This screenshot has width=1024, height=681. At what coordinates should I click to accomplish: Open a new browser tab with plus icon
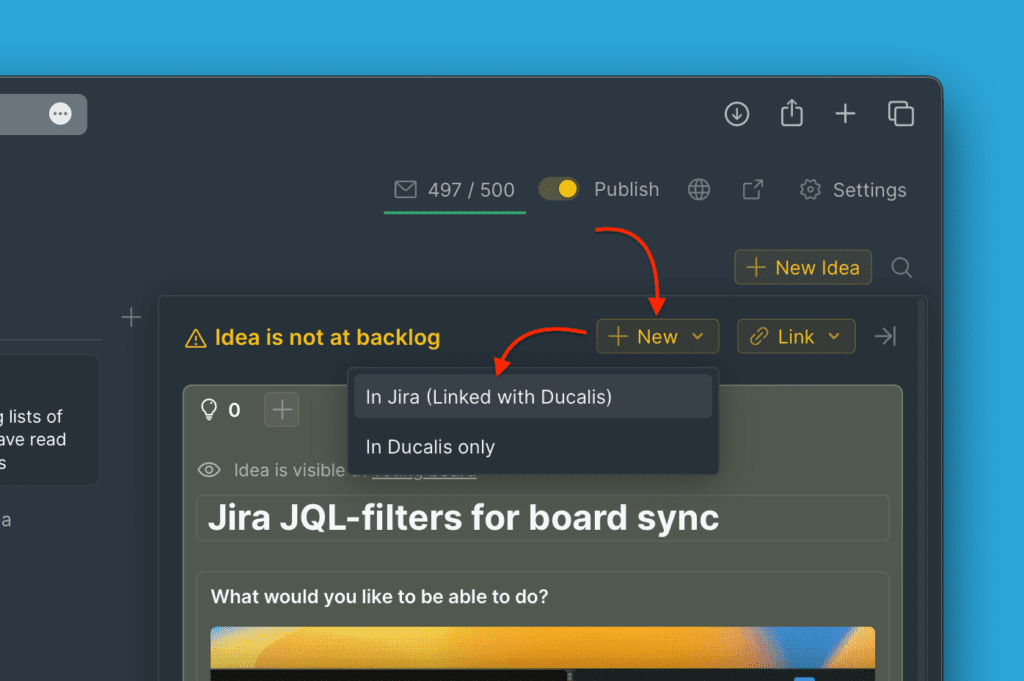[x=845, y=114]
